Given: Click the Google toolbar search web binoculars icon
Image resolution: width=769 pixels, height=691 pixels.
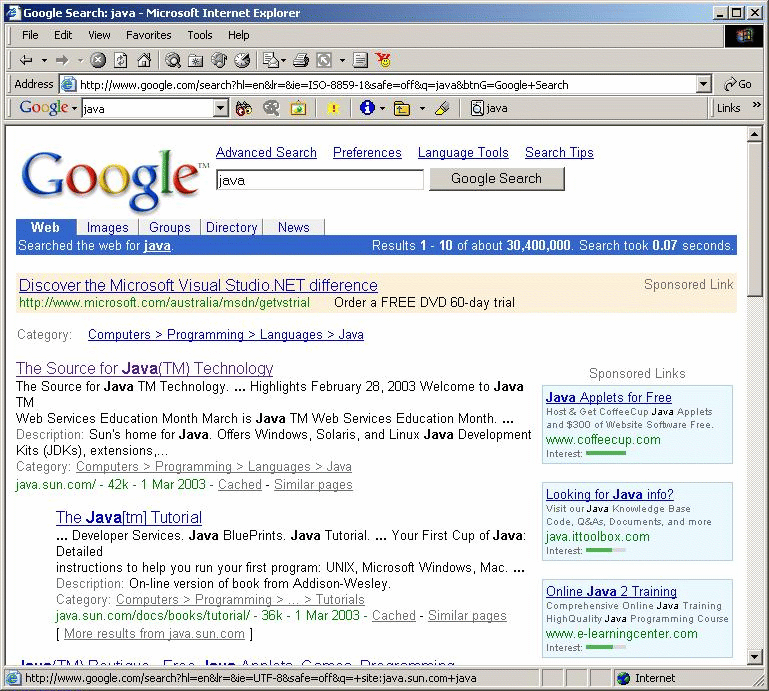Looking at the screenshot, I should (243, 108).
